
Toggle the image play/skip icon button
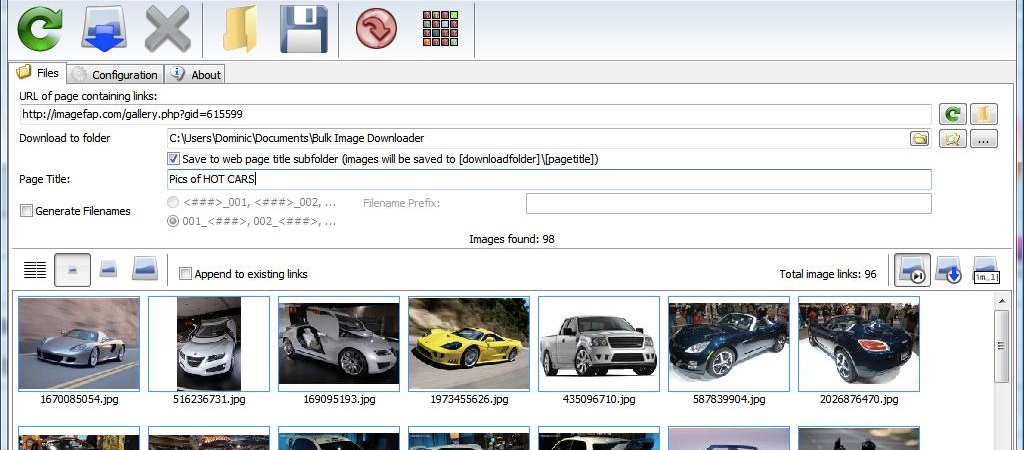click(912, 270)
